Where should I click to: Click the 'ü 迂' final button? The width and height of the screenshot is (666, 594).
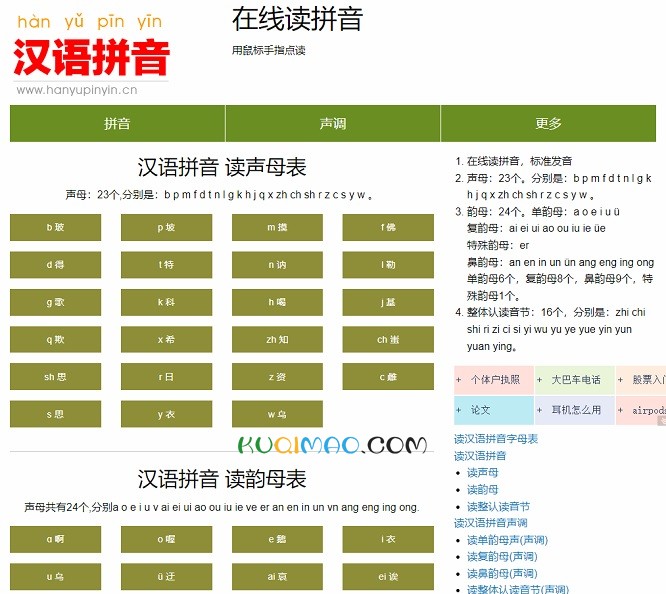point(166,577)
